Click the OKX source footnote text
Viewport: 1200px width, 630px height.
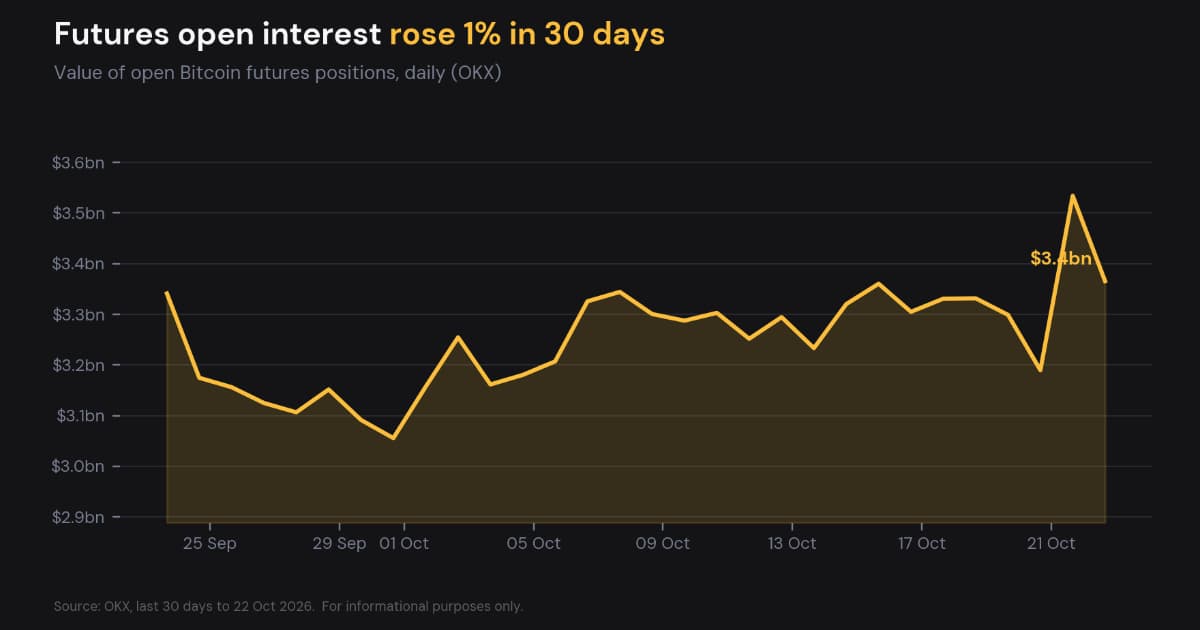289,606
